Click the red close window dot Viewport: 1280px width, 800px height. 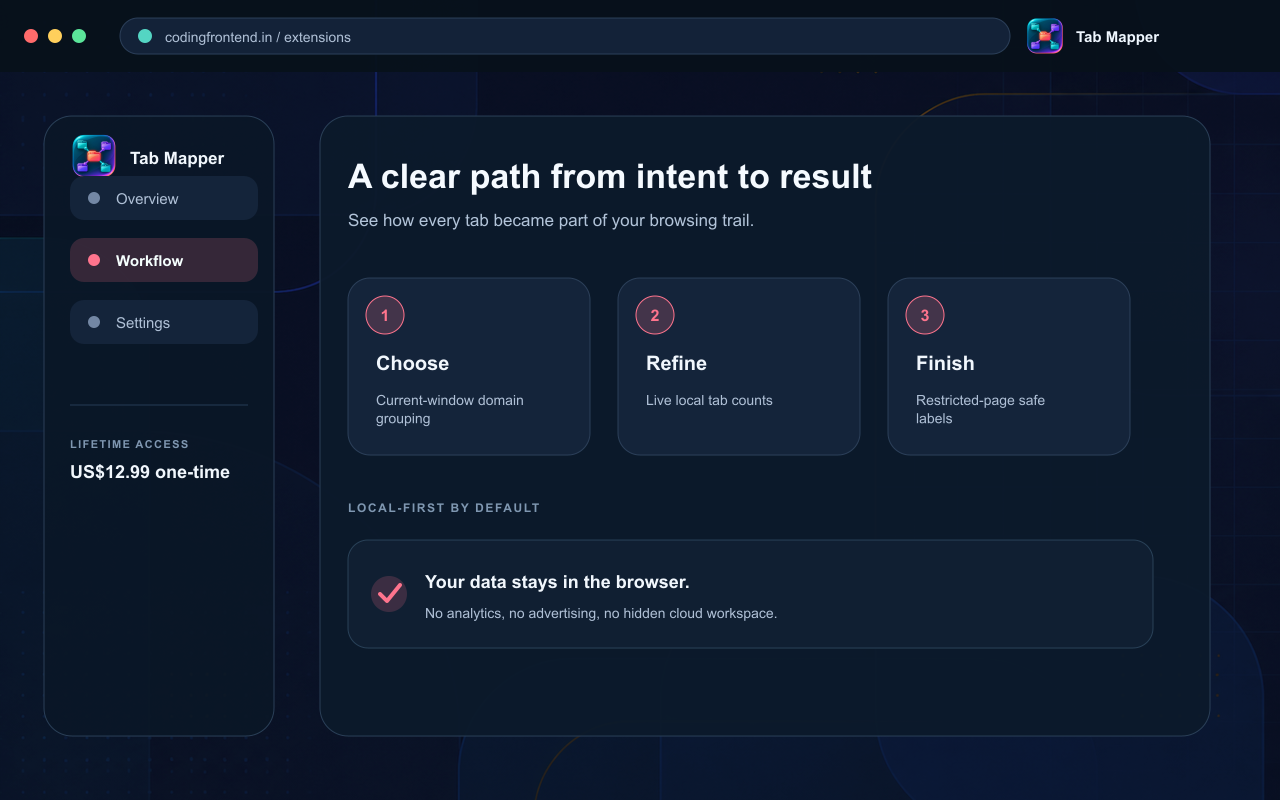coord(31,36)
